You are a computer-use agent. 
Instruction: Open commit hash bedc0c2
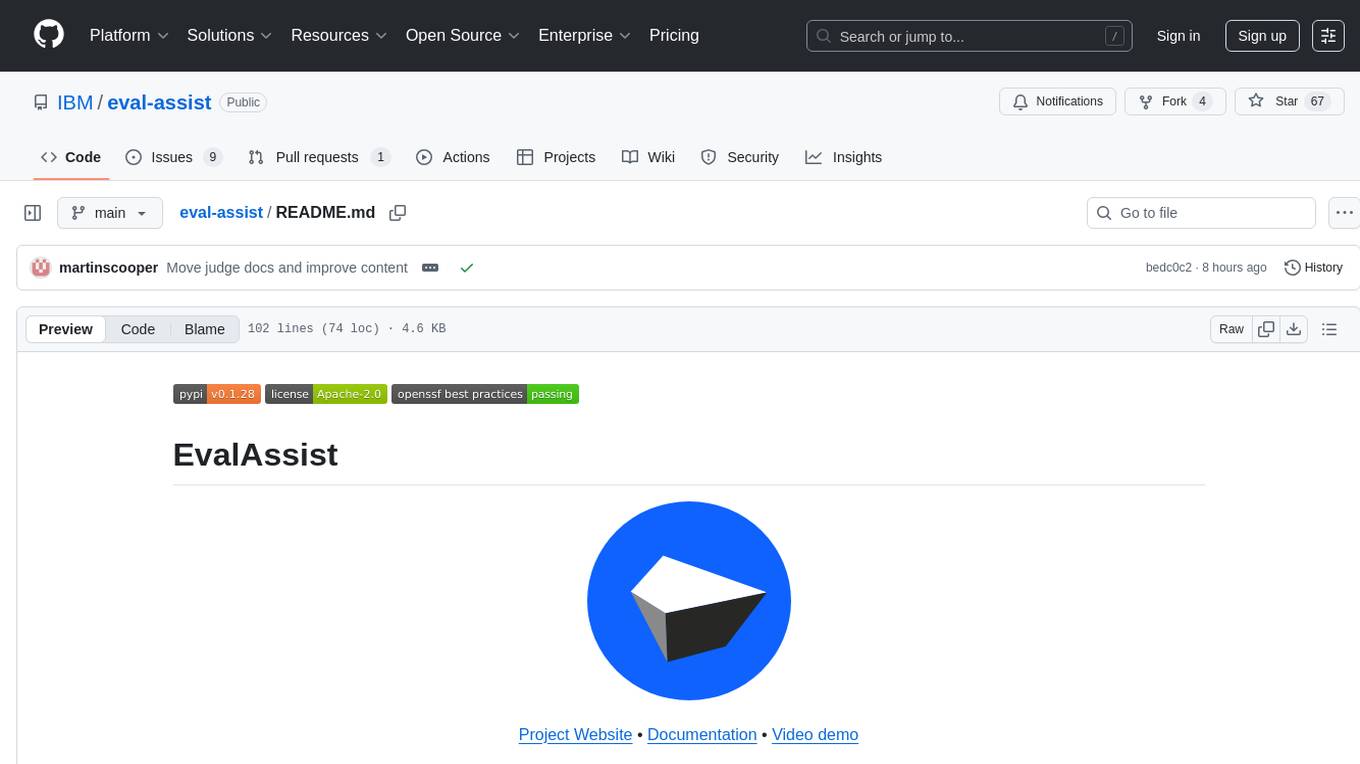(x=1169, y=268)
